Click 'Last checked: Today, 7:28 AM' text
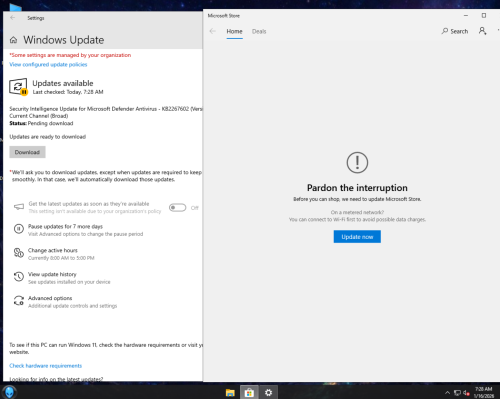 pyautogui.click(x=68, y=92)
